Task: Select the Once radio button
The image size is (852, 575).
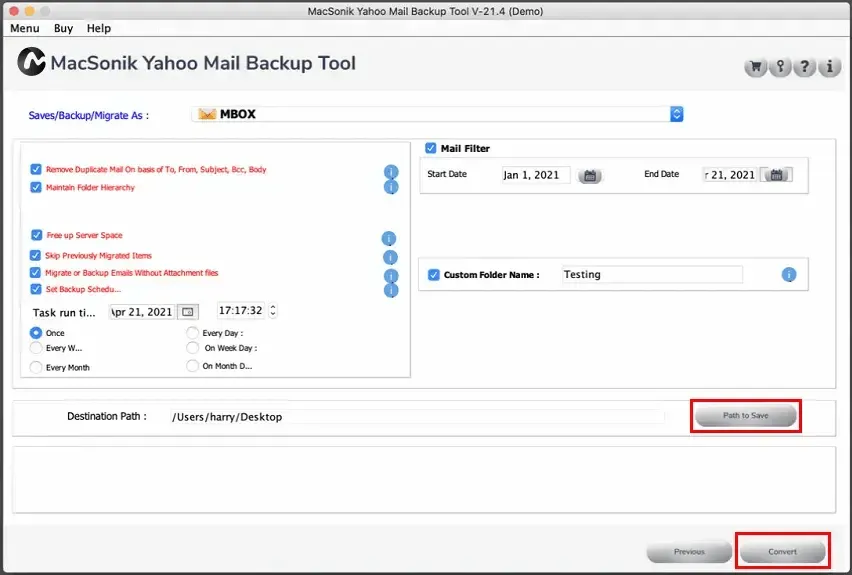Action: coord(36,333)
